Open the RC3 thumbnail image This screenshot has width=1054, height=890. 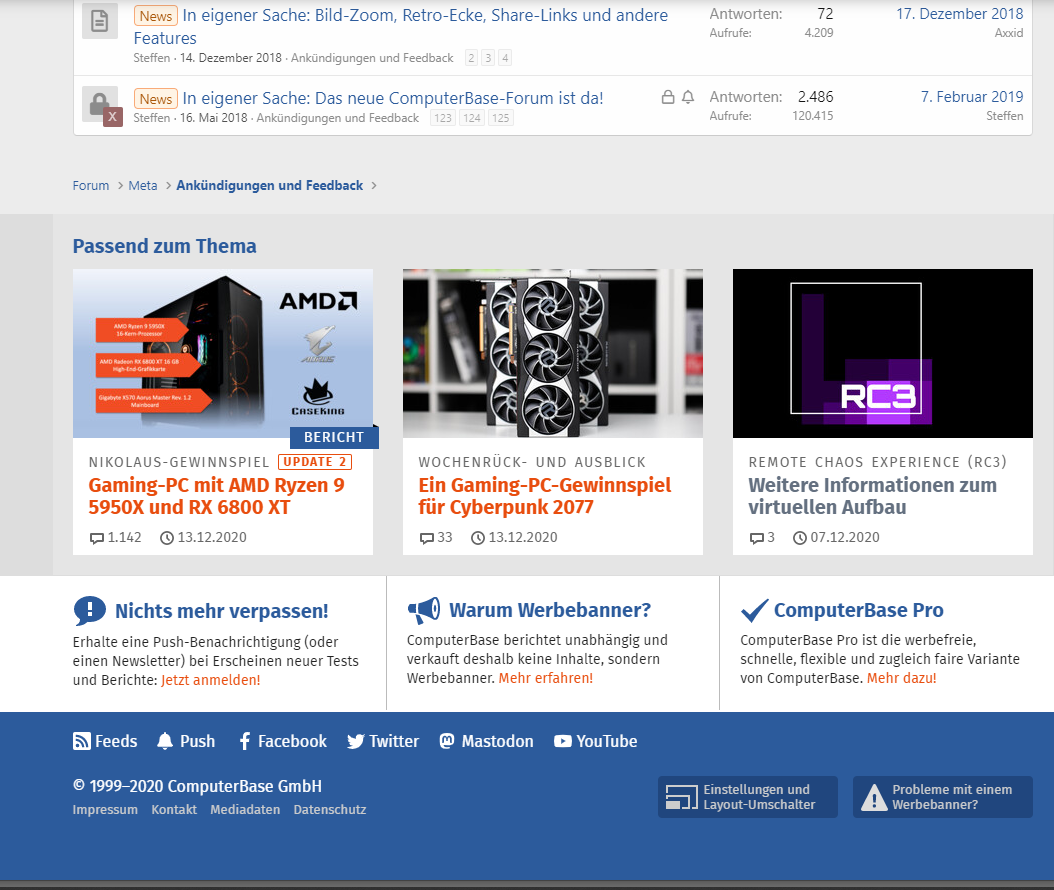pyautogui.click(x=883, y=354)
